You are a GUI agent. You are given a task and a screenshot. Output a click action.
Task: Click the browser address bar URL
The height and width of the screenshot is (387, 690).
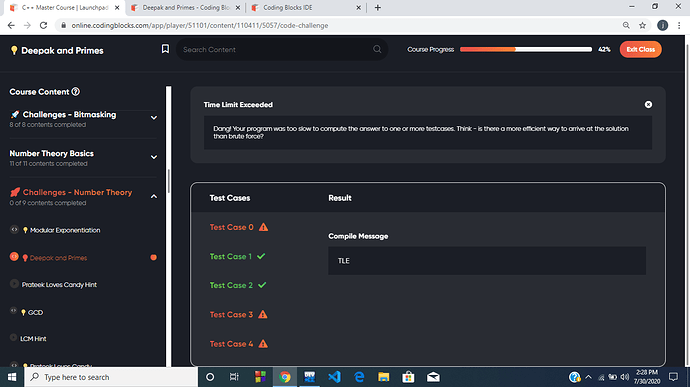(x=200, y=26)
